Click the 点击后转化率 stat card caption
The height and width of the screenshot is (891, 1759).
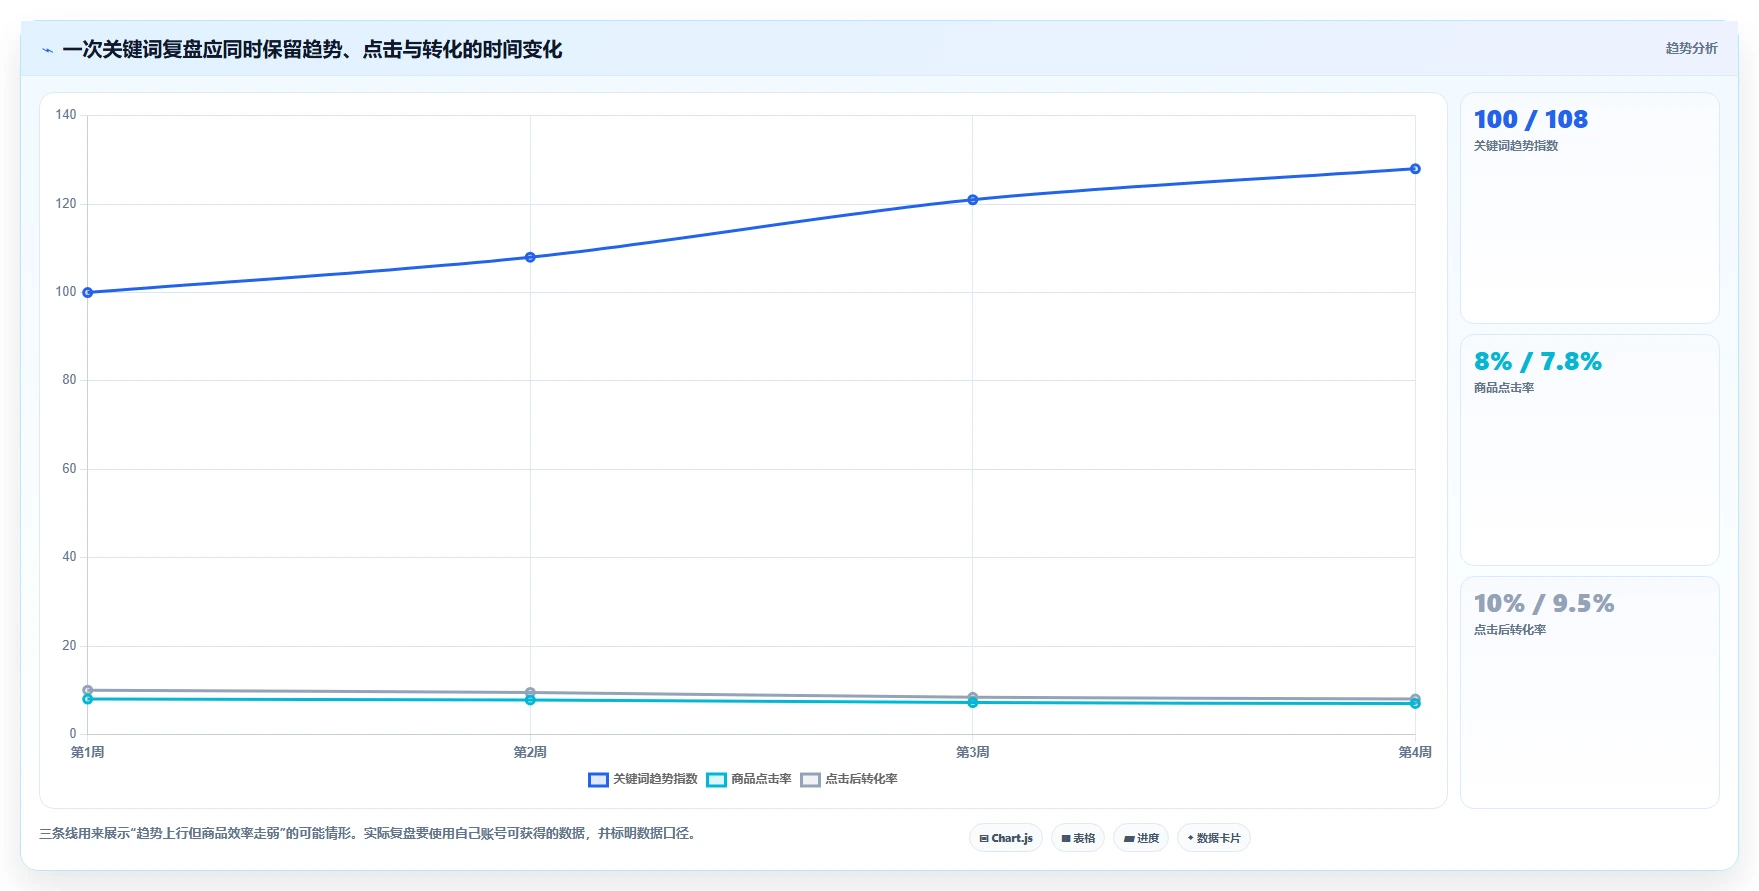(1510, 630)
